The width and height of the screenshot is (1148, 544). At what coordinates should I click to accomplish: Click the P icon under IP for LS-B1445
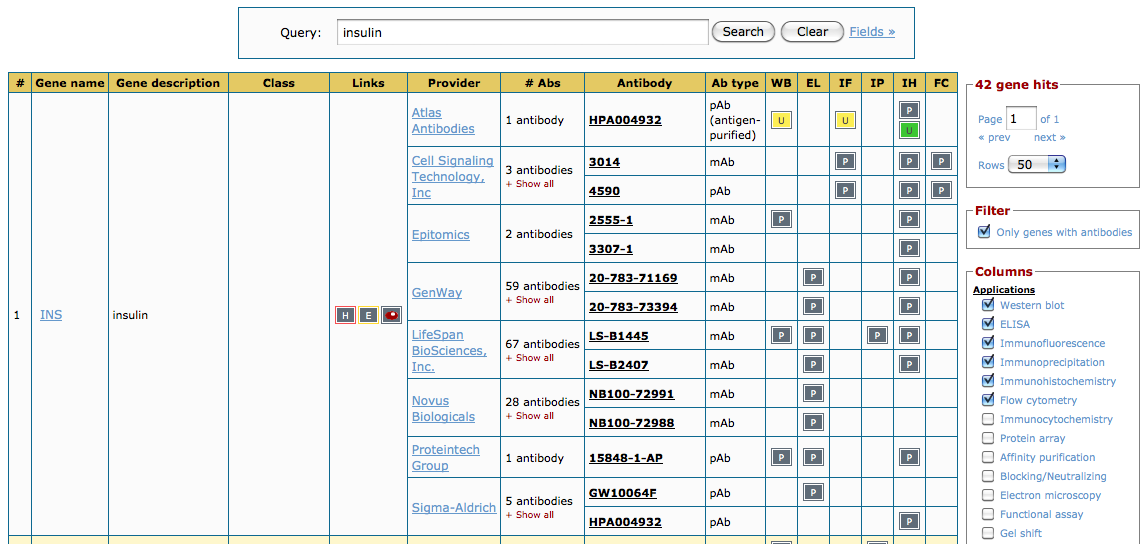pos(877,335)
